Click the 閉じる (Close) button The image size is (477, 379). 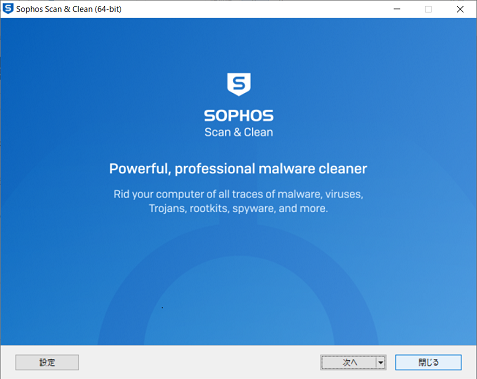[428, 362]
